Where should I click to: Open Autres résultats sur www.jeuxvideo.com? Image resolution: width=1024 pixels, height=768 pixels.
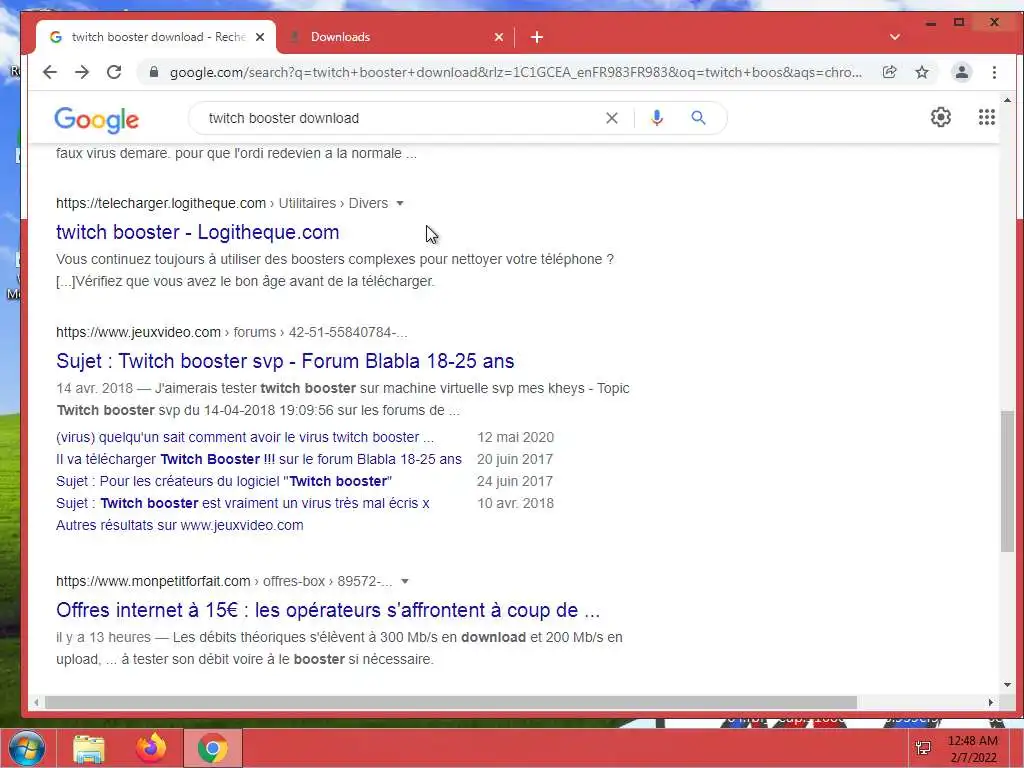180,525
